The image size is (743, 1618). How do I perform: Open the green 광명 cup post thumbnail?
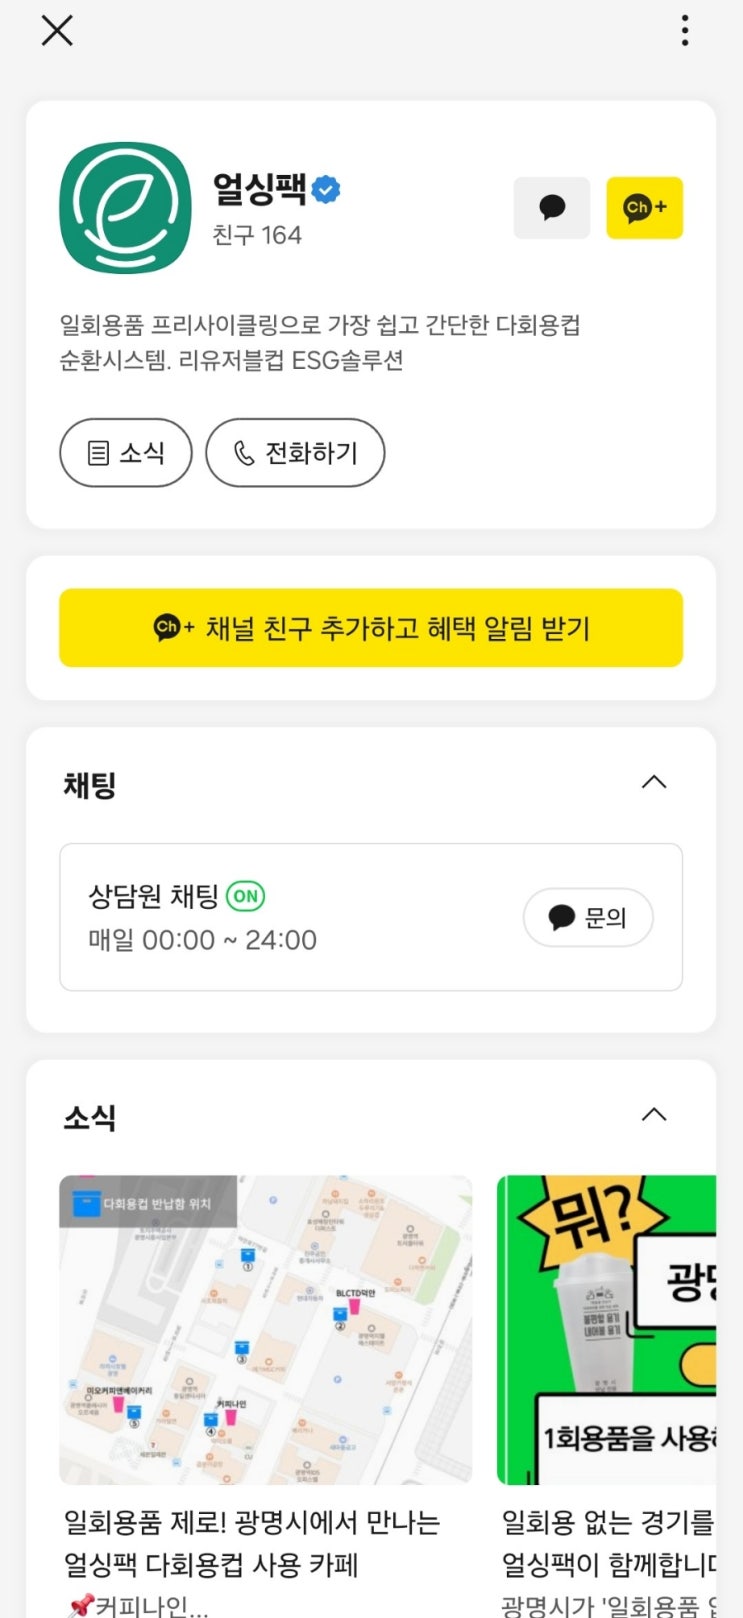tap(607, 1330)
